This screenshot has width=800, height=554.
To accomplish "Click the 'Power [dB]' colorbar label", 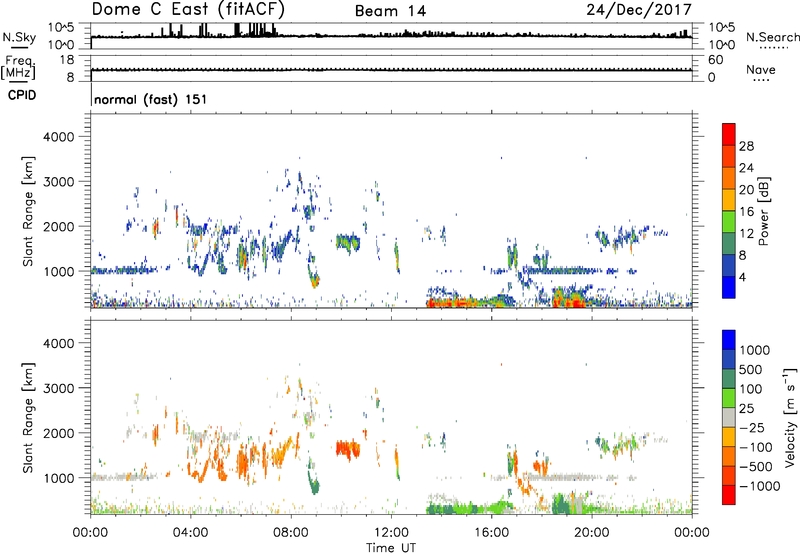I will click(763, 211).
